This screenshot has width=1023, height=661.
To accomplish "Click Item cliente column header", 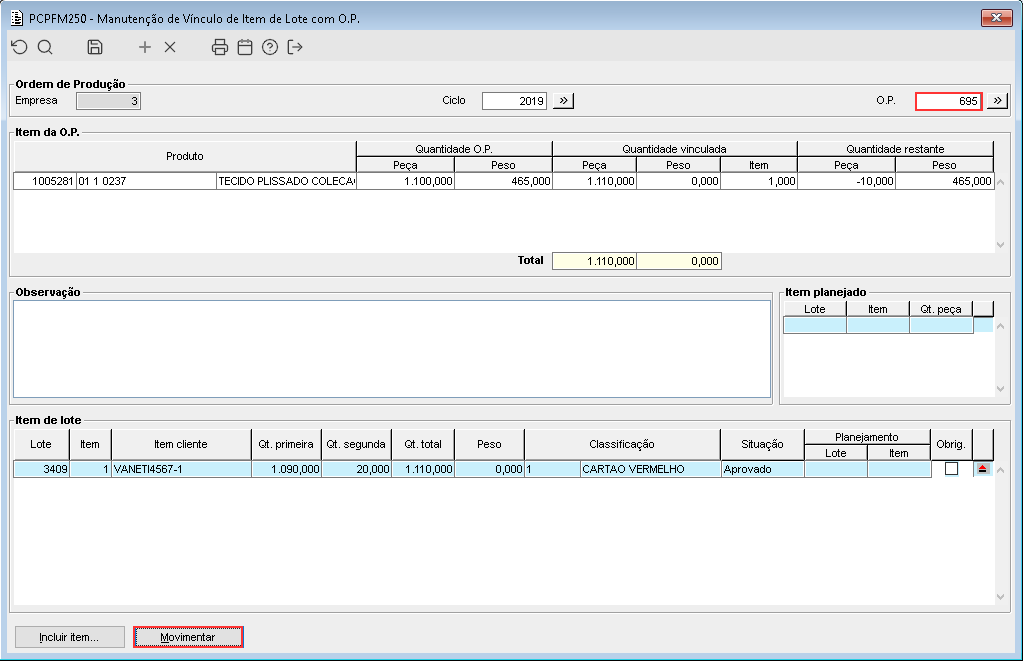I will pyautogui.click(x=181, y=444).
